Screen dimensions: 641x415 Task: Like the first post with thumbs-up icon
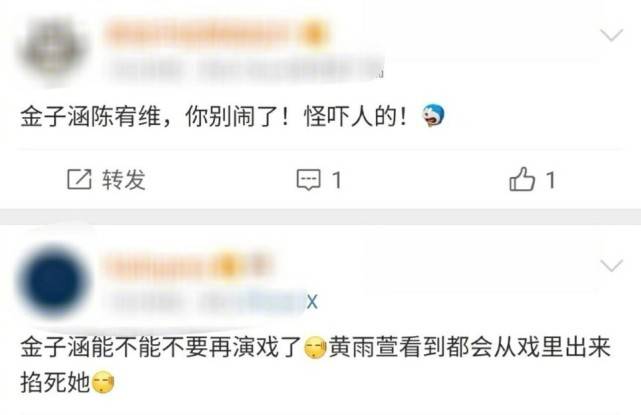coord(522,179)
